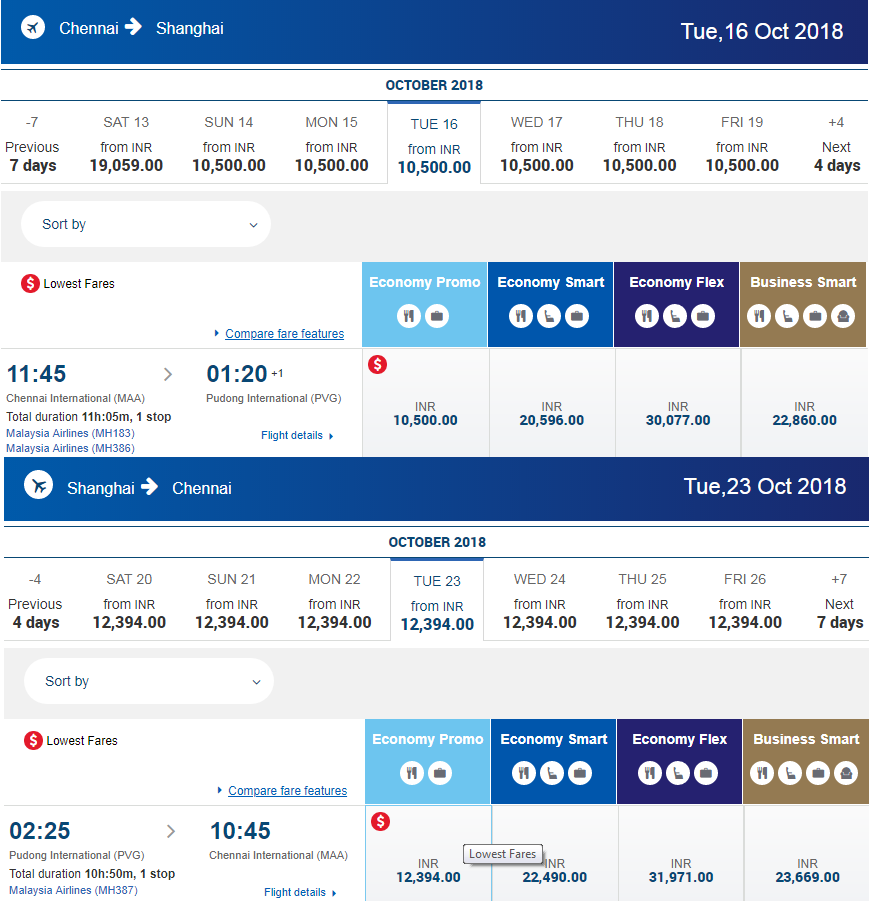Select the INR 22,860.00 Business Smart outbound fare
This screenshot has height=901, width=870.
tap(804, 403)
